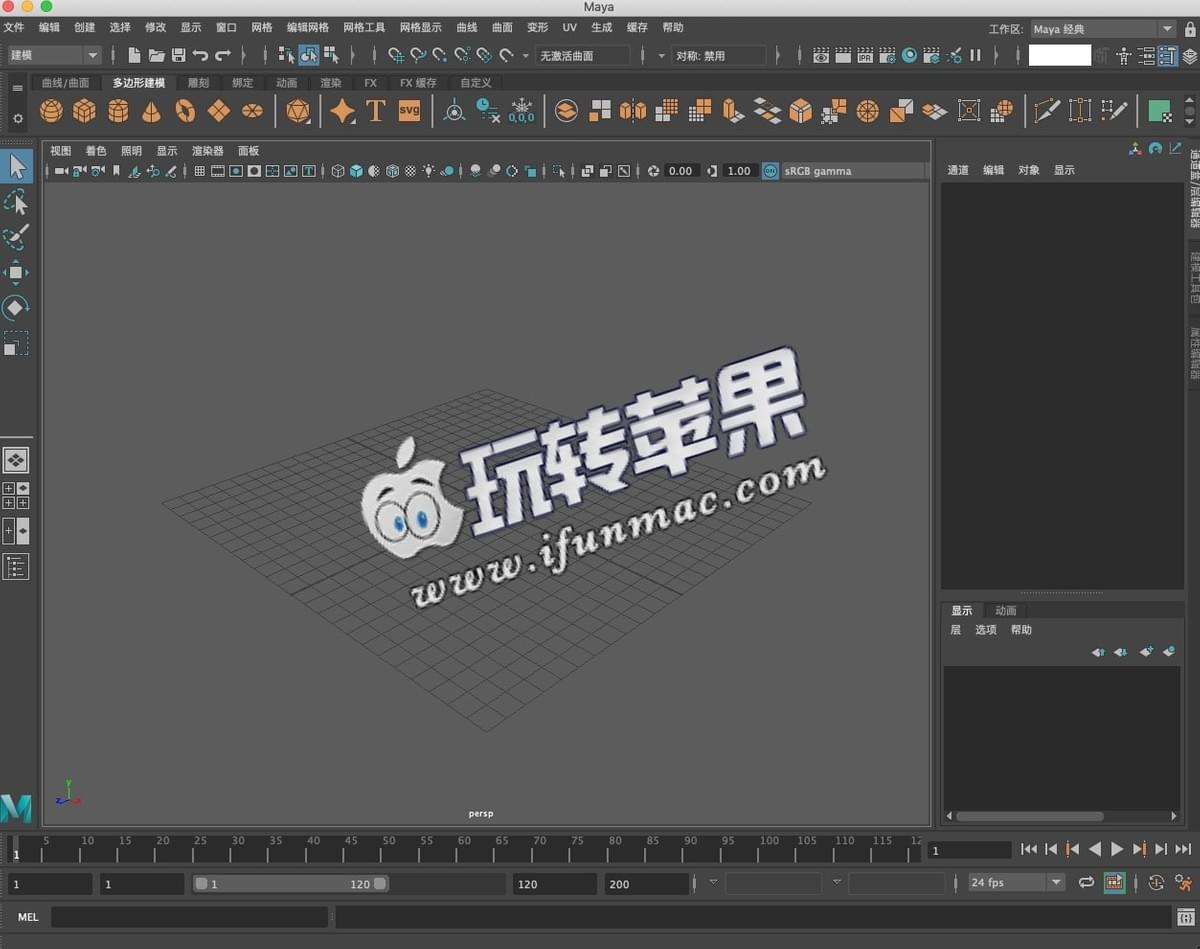The width and height of the screenshot is (1200, 949).
Task: Select the Paint selection tool
Action: pyautogui.click(x=16, y=237)
